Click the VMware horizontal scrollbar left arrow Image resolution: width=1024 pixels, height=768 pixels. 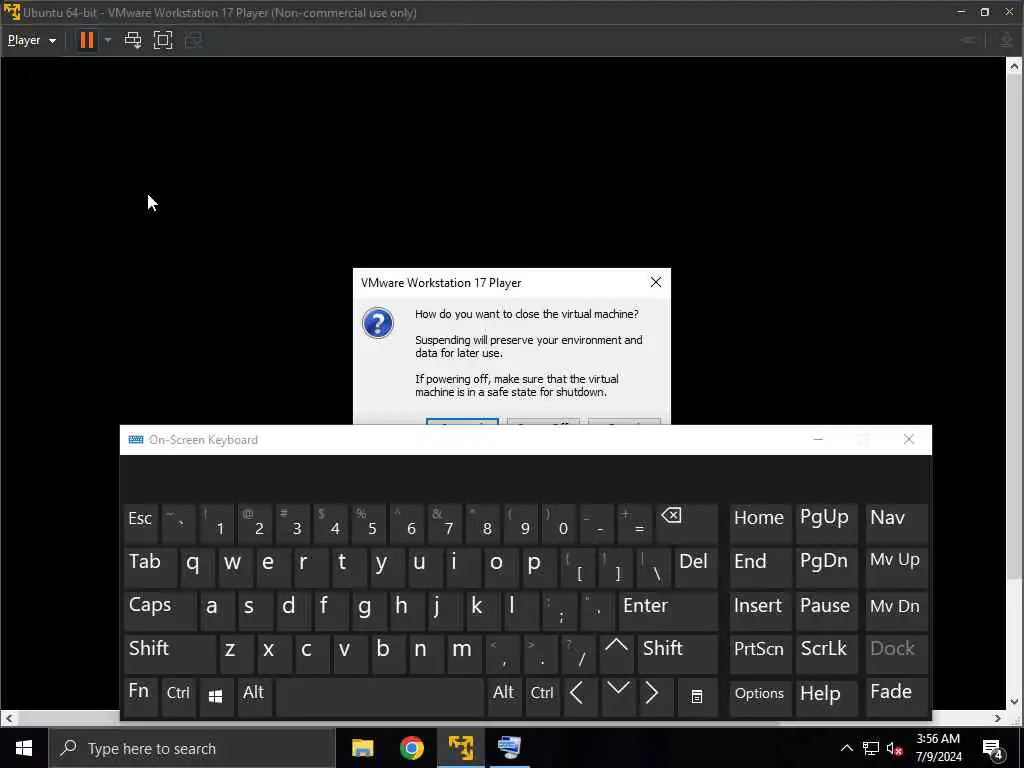(x=8, y=718)
